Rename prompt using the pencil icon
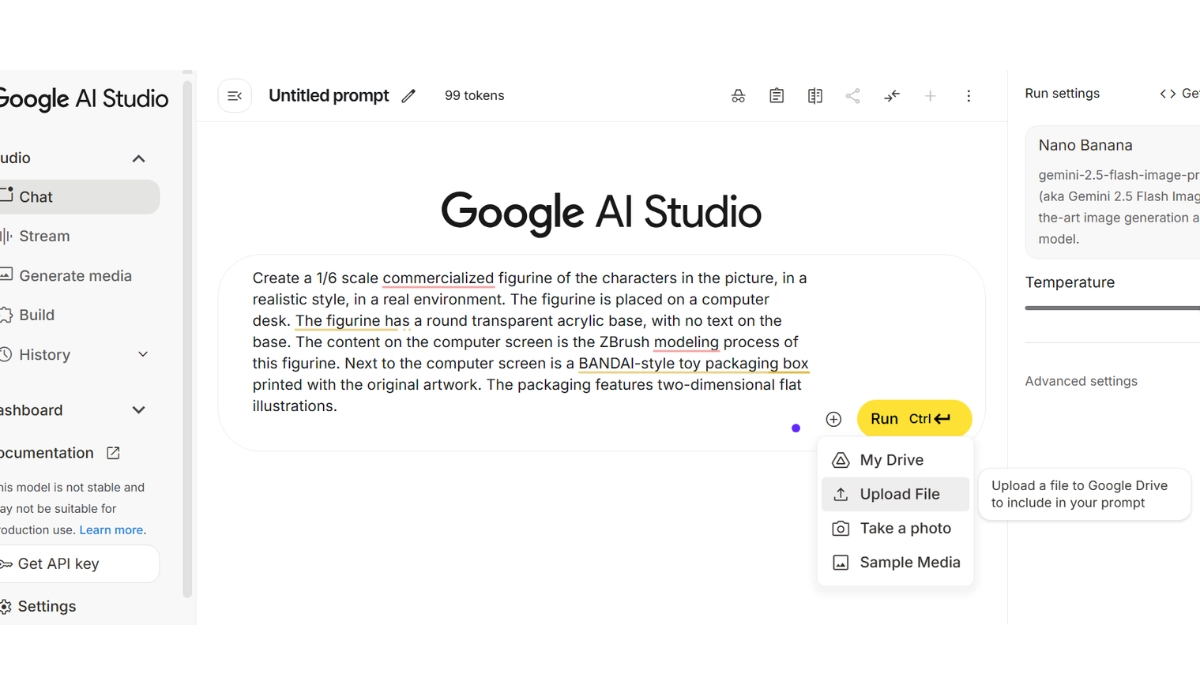The image size is (1200, 700). click(x=408, y=95)
